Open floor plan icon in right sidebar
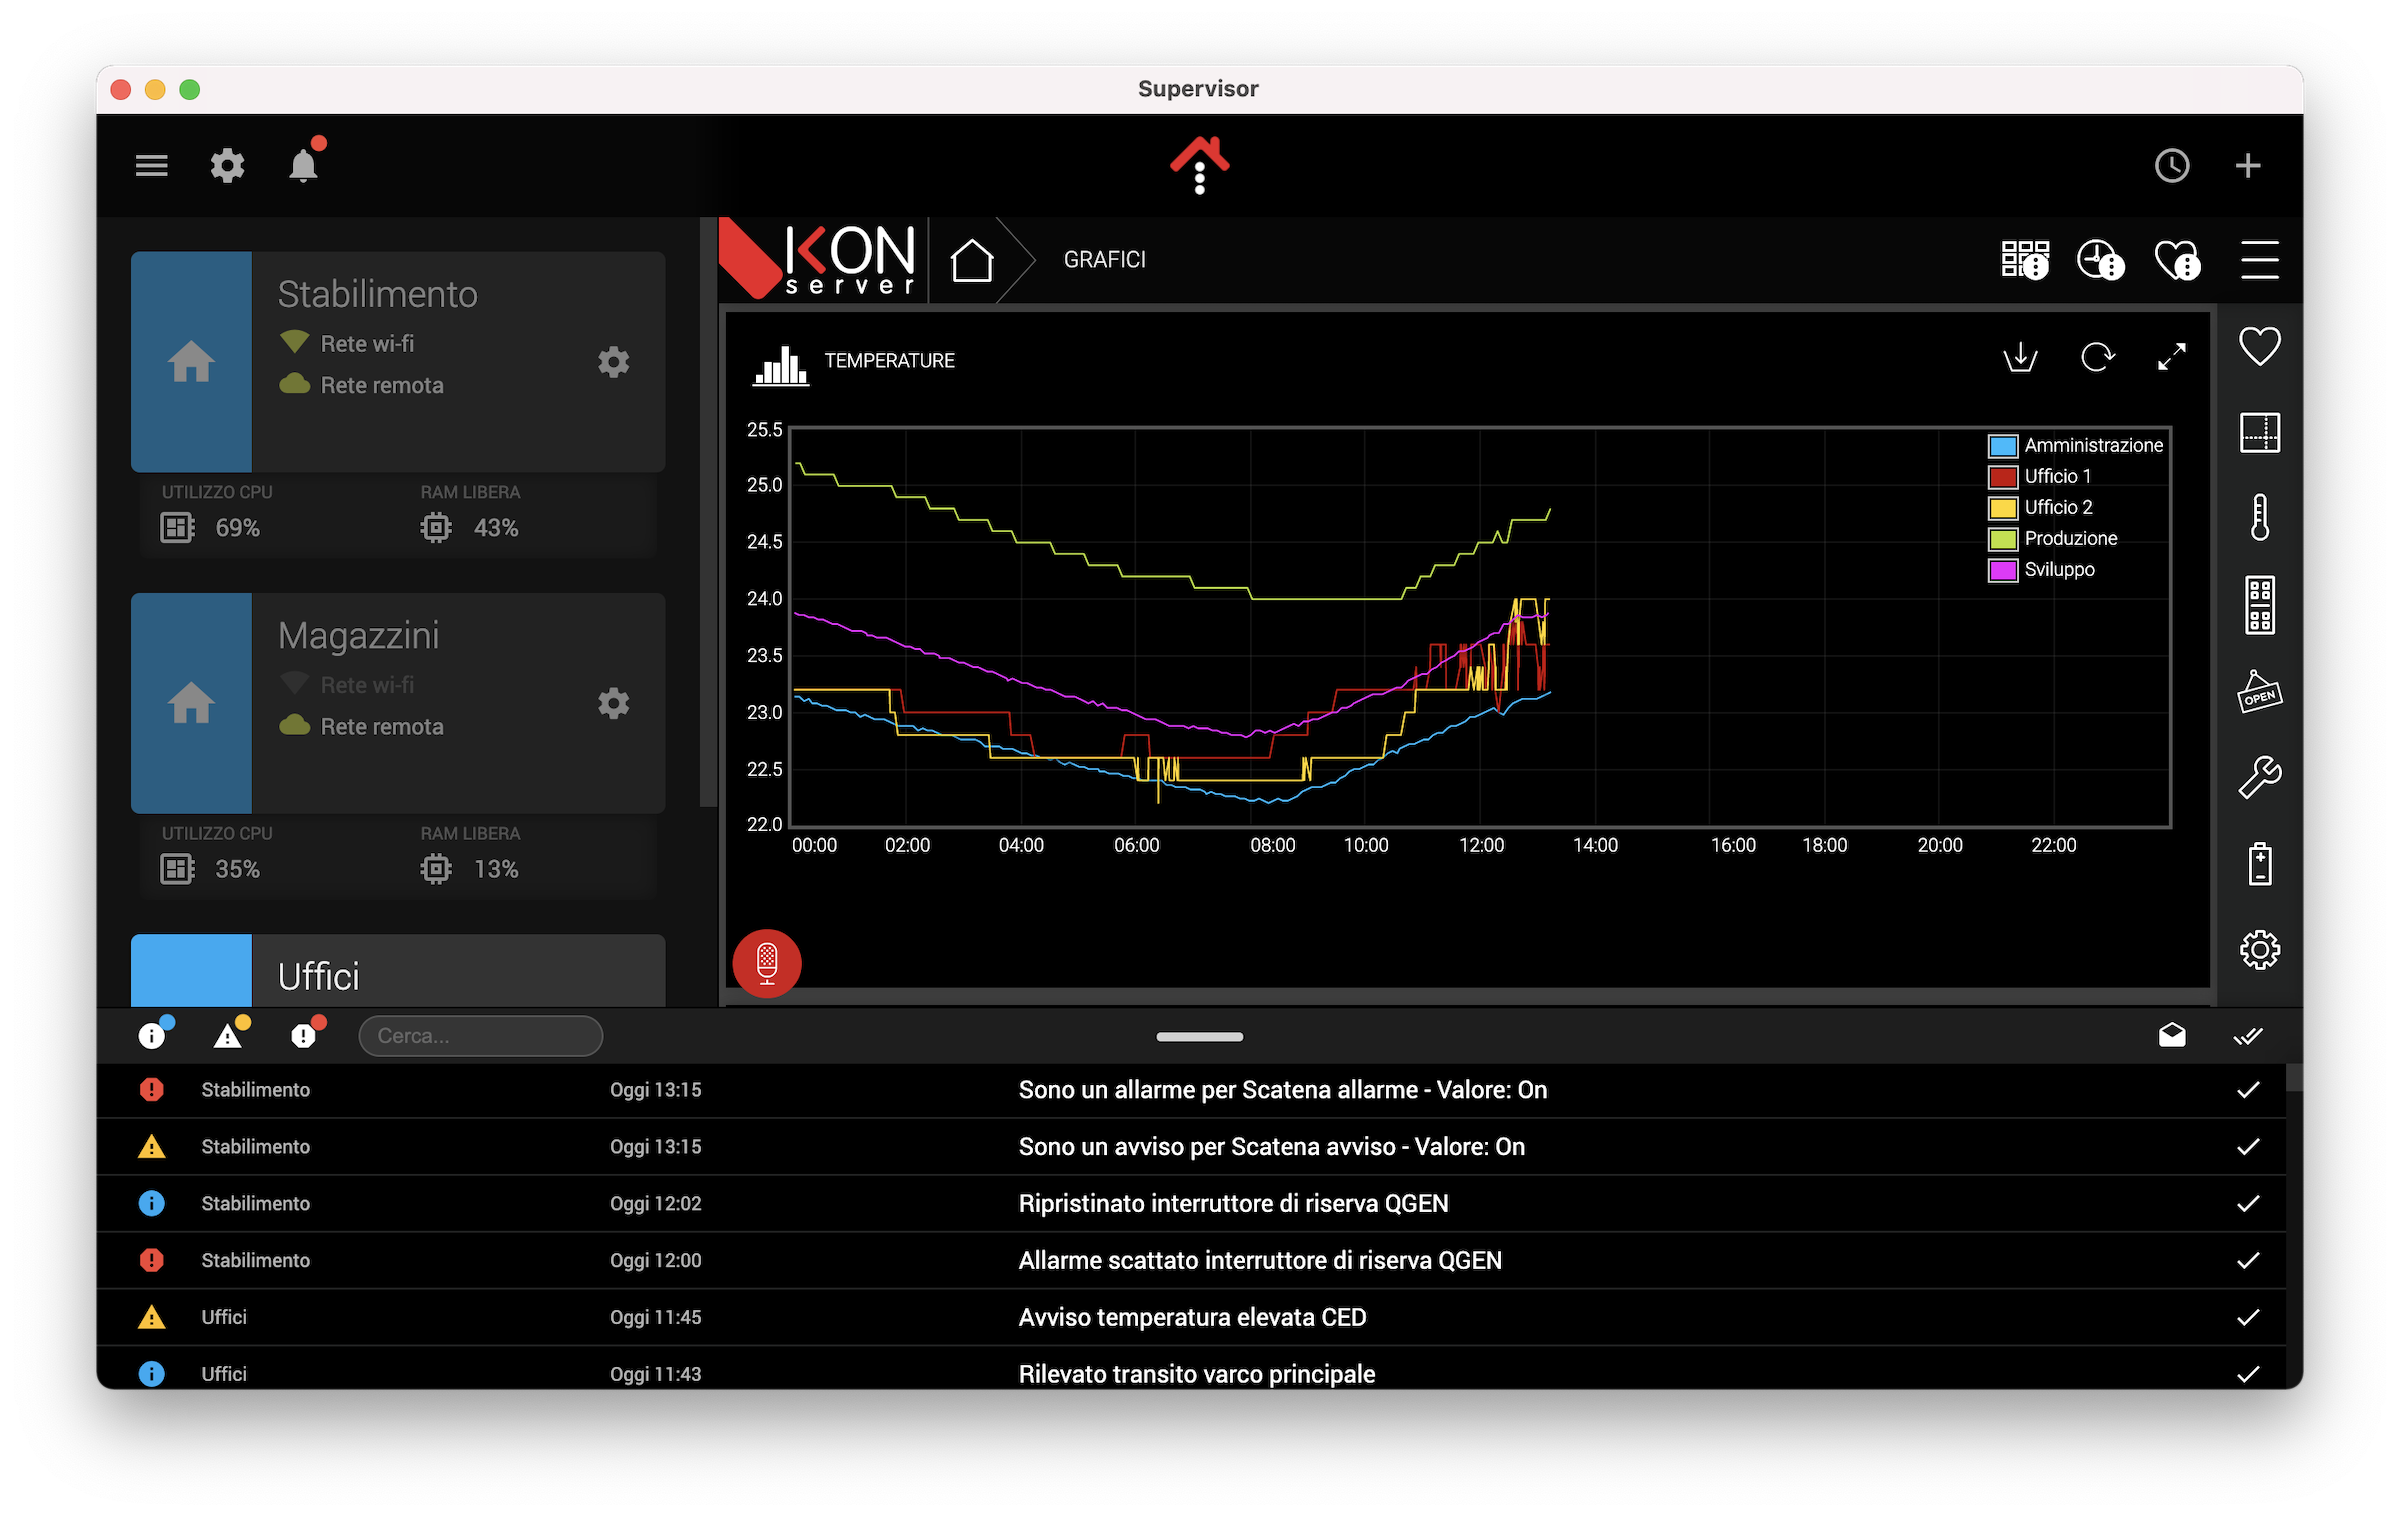 [x=2259, y=433]
